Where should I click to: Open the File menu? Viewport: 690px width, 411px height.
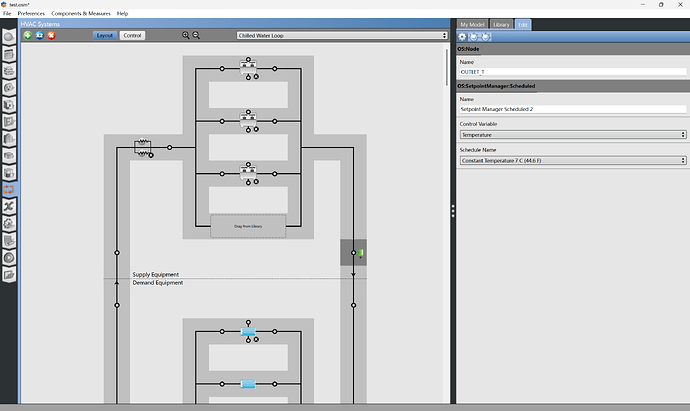tap(7, 14)
